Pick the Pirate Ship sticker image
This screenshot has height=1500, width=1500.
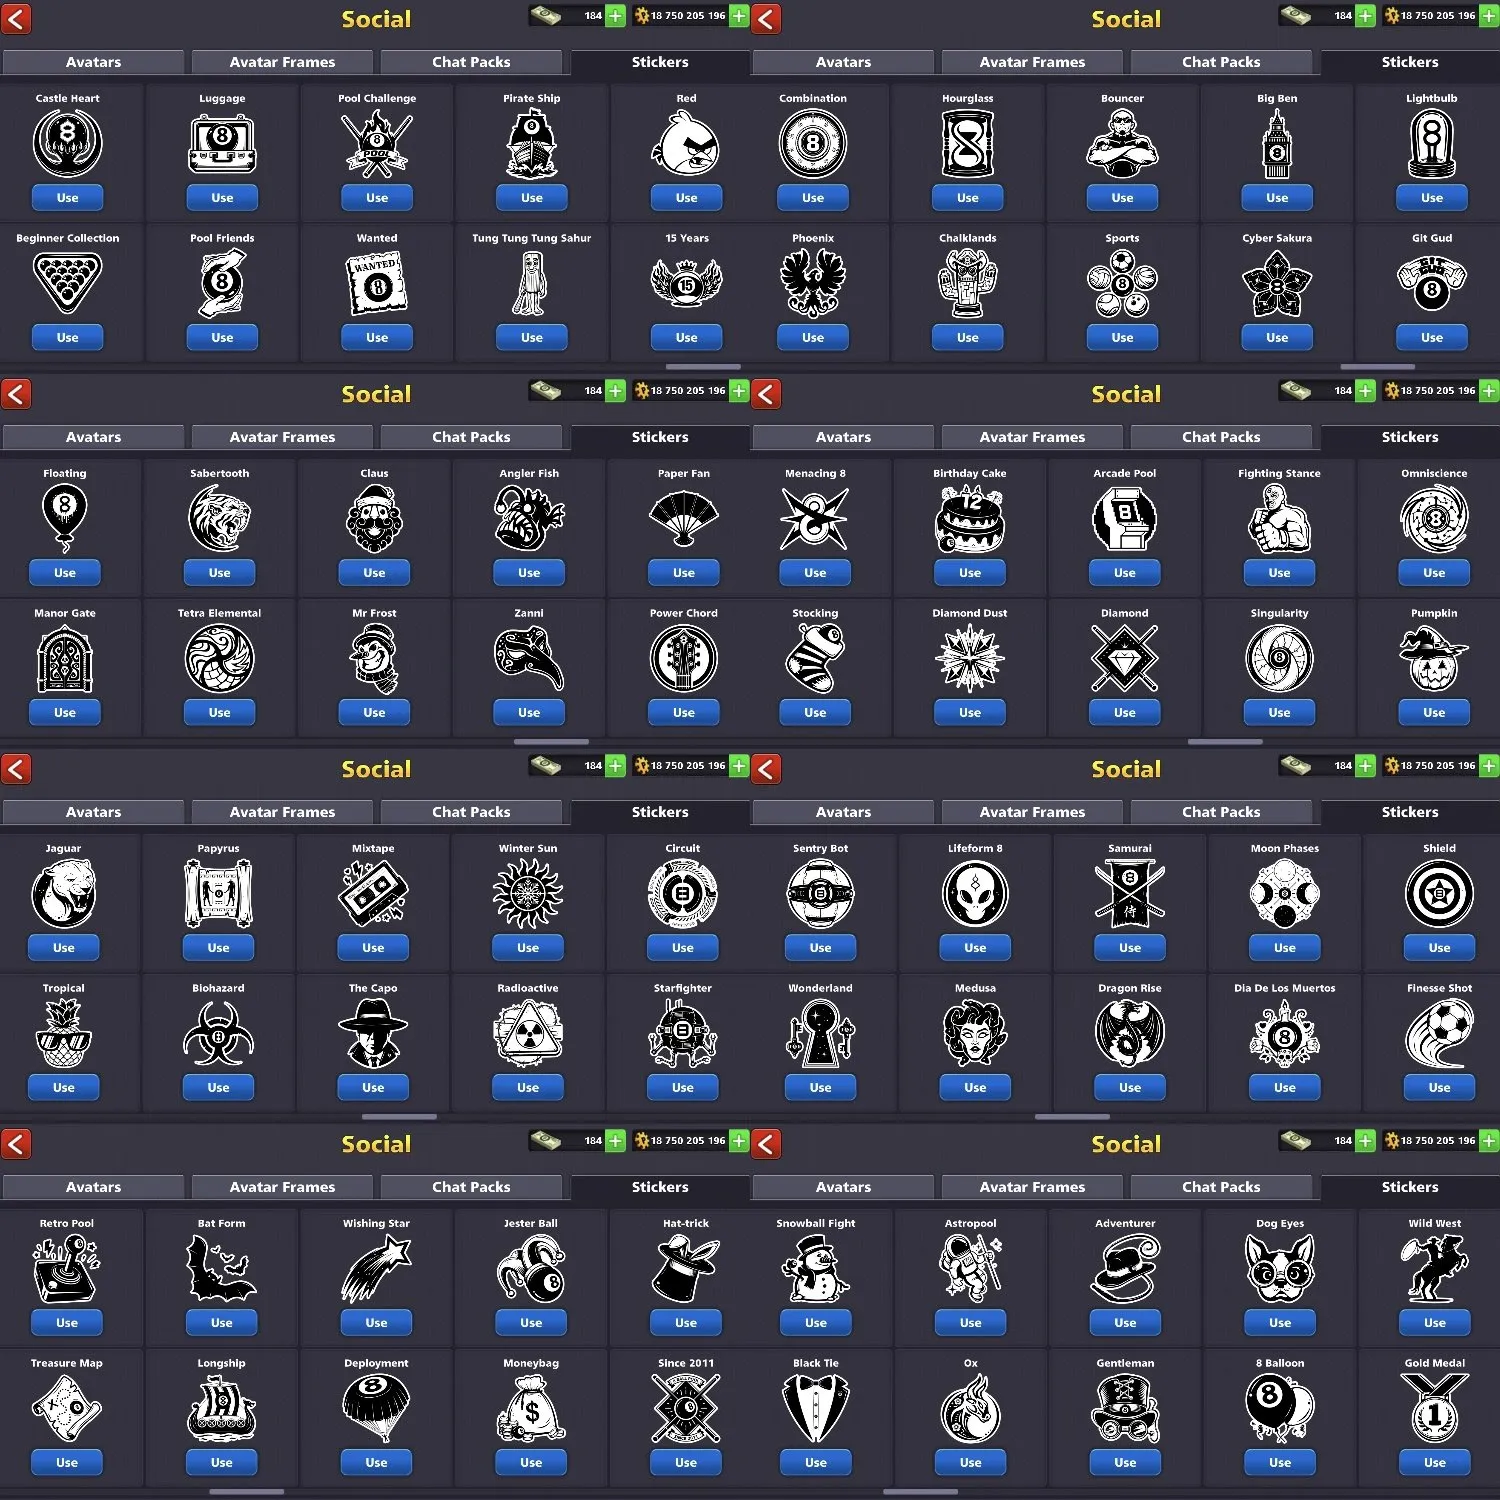(532, 143)
